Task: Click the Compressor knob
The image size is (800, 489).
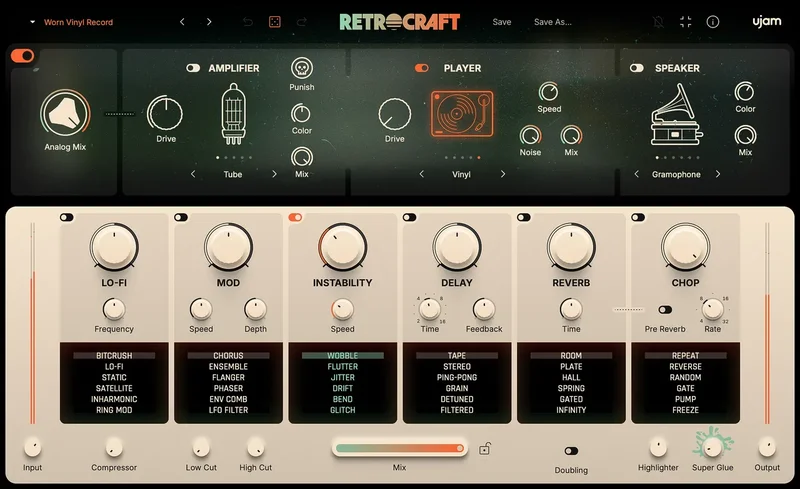Action: point(114,448)
